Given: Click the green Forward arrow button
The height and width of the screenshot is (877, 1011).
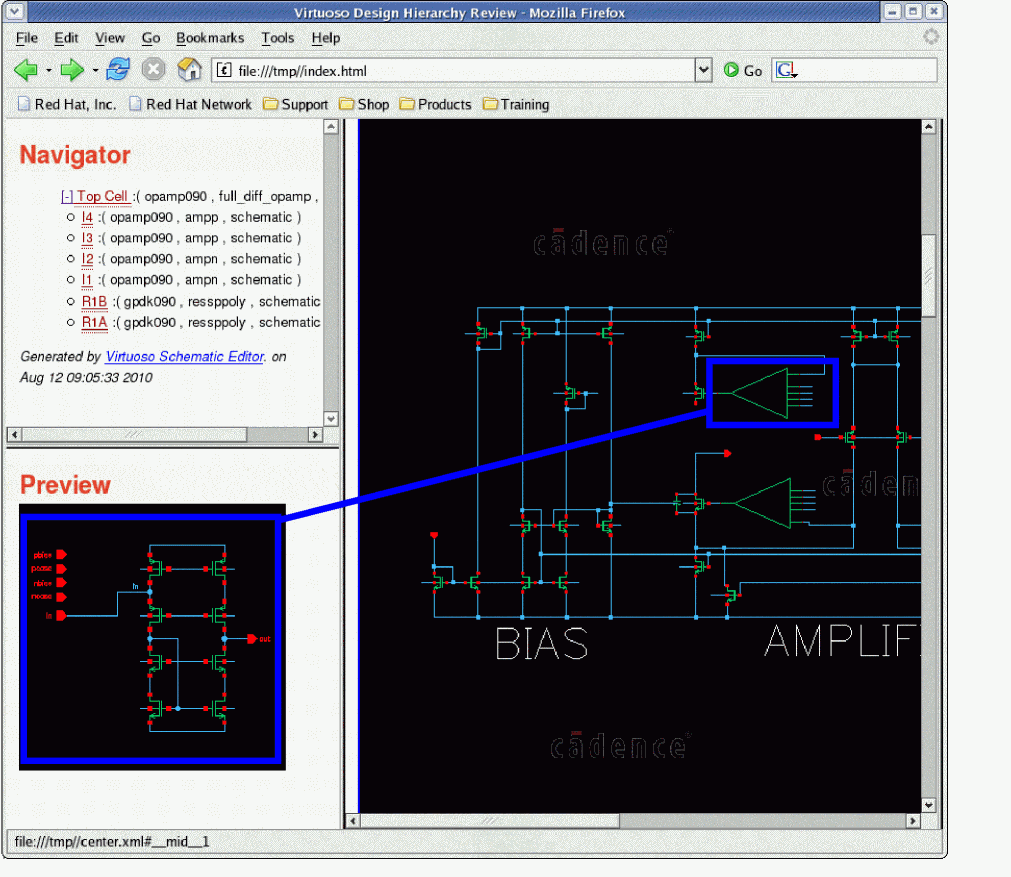Looking at the screenshot, I should 72,70.
